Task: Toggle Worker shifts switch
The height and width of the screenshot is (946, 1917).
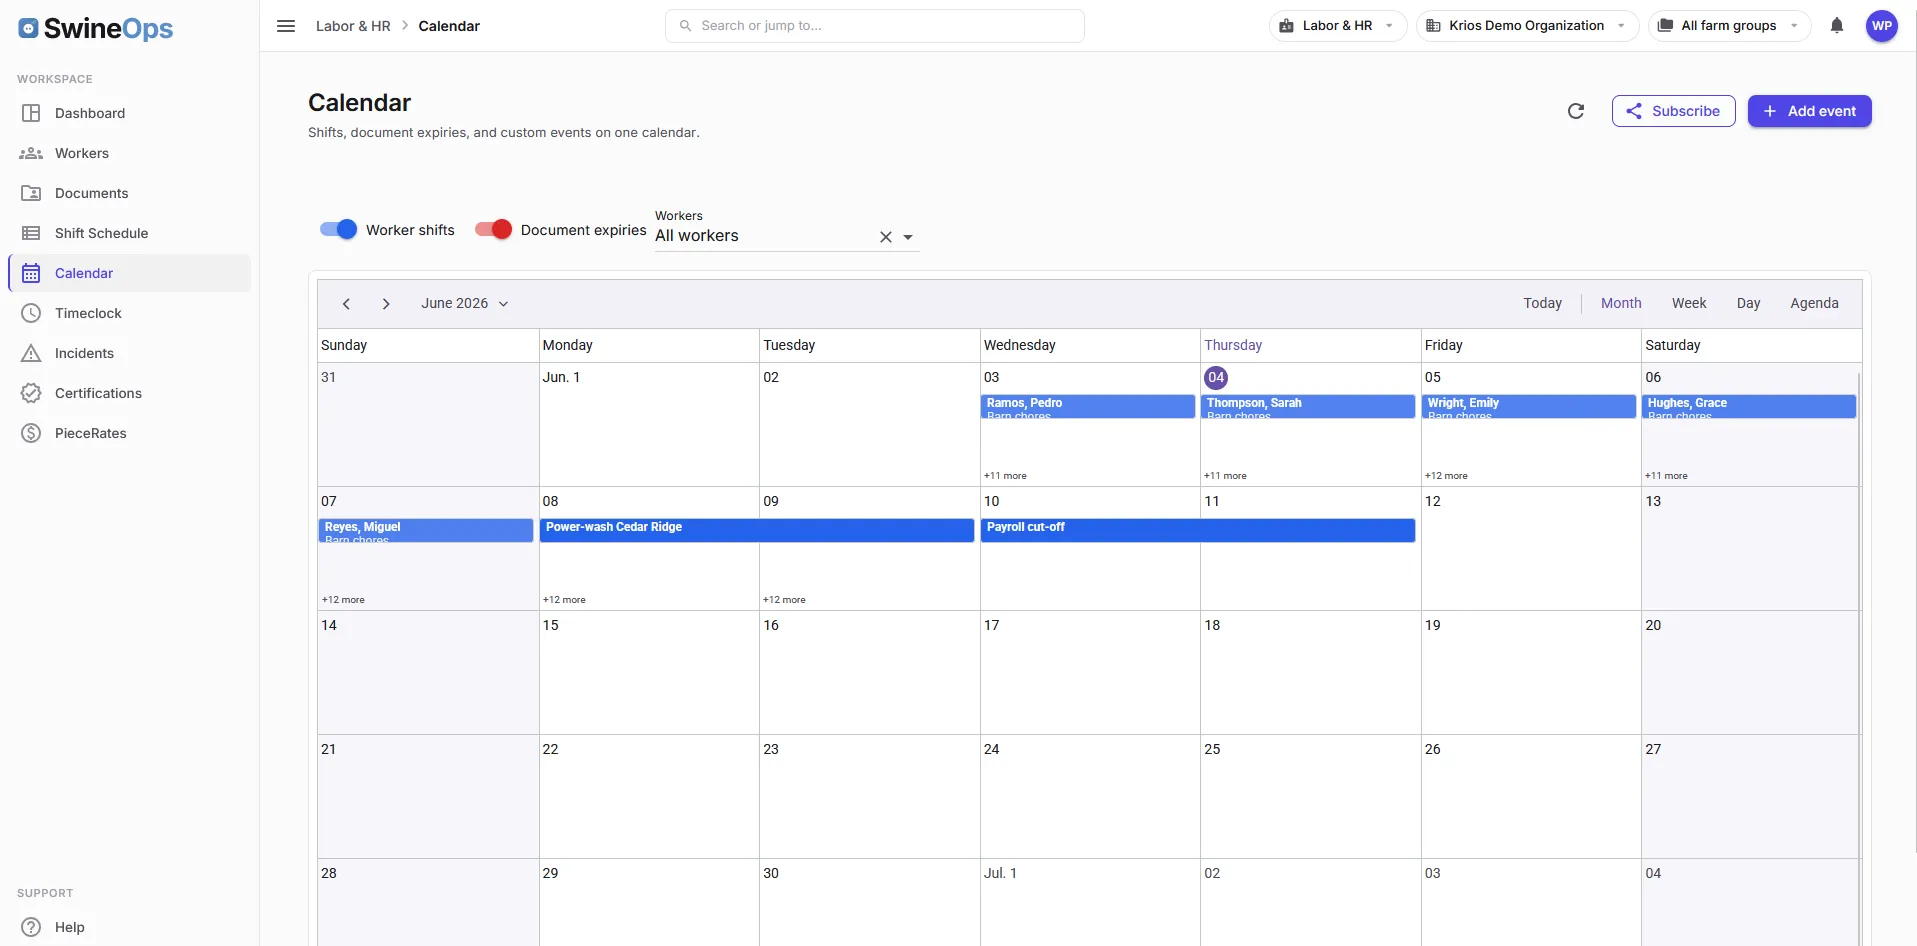Action: (x=338, y=230)
